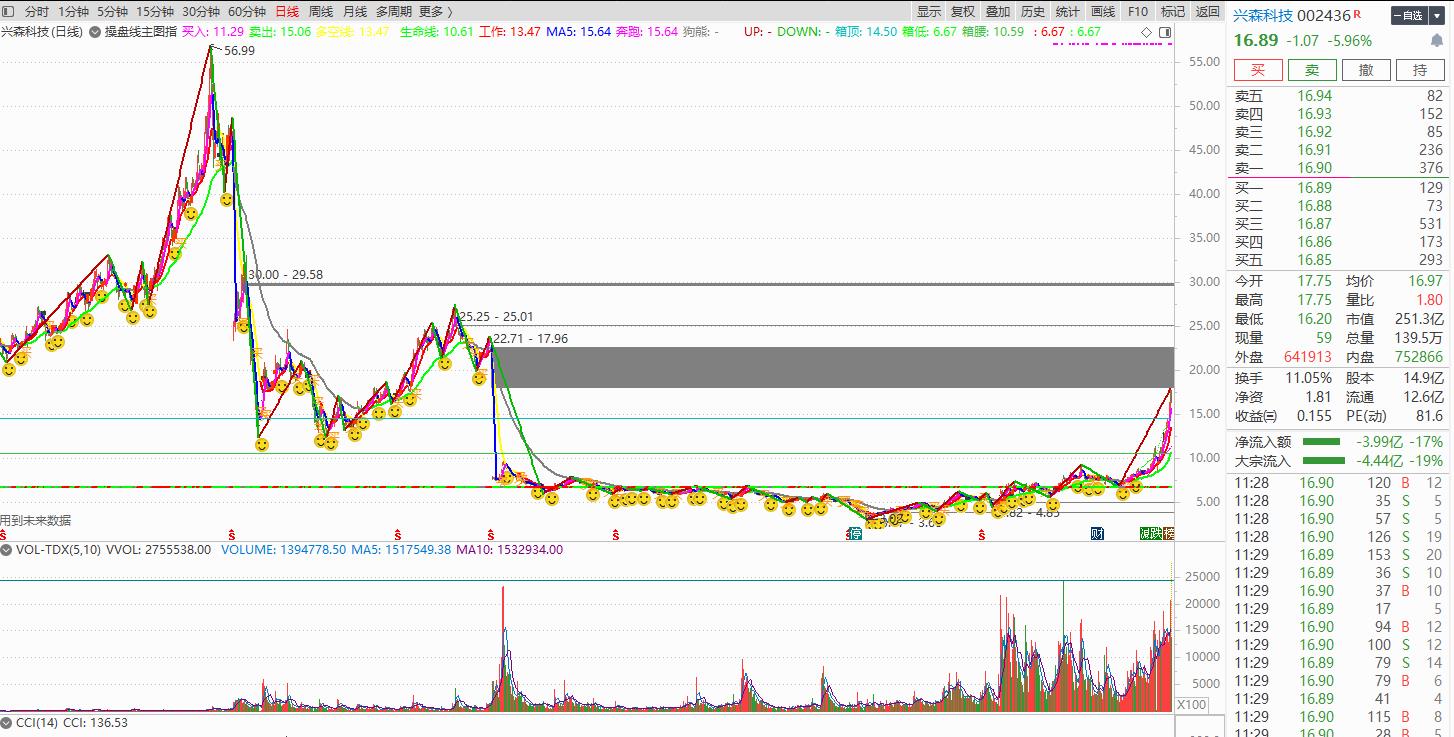Expand main chart indicator dropdown arrow
1454x737 pixels.
[x=96, y=32]
